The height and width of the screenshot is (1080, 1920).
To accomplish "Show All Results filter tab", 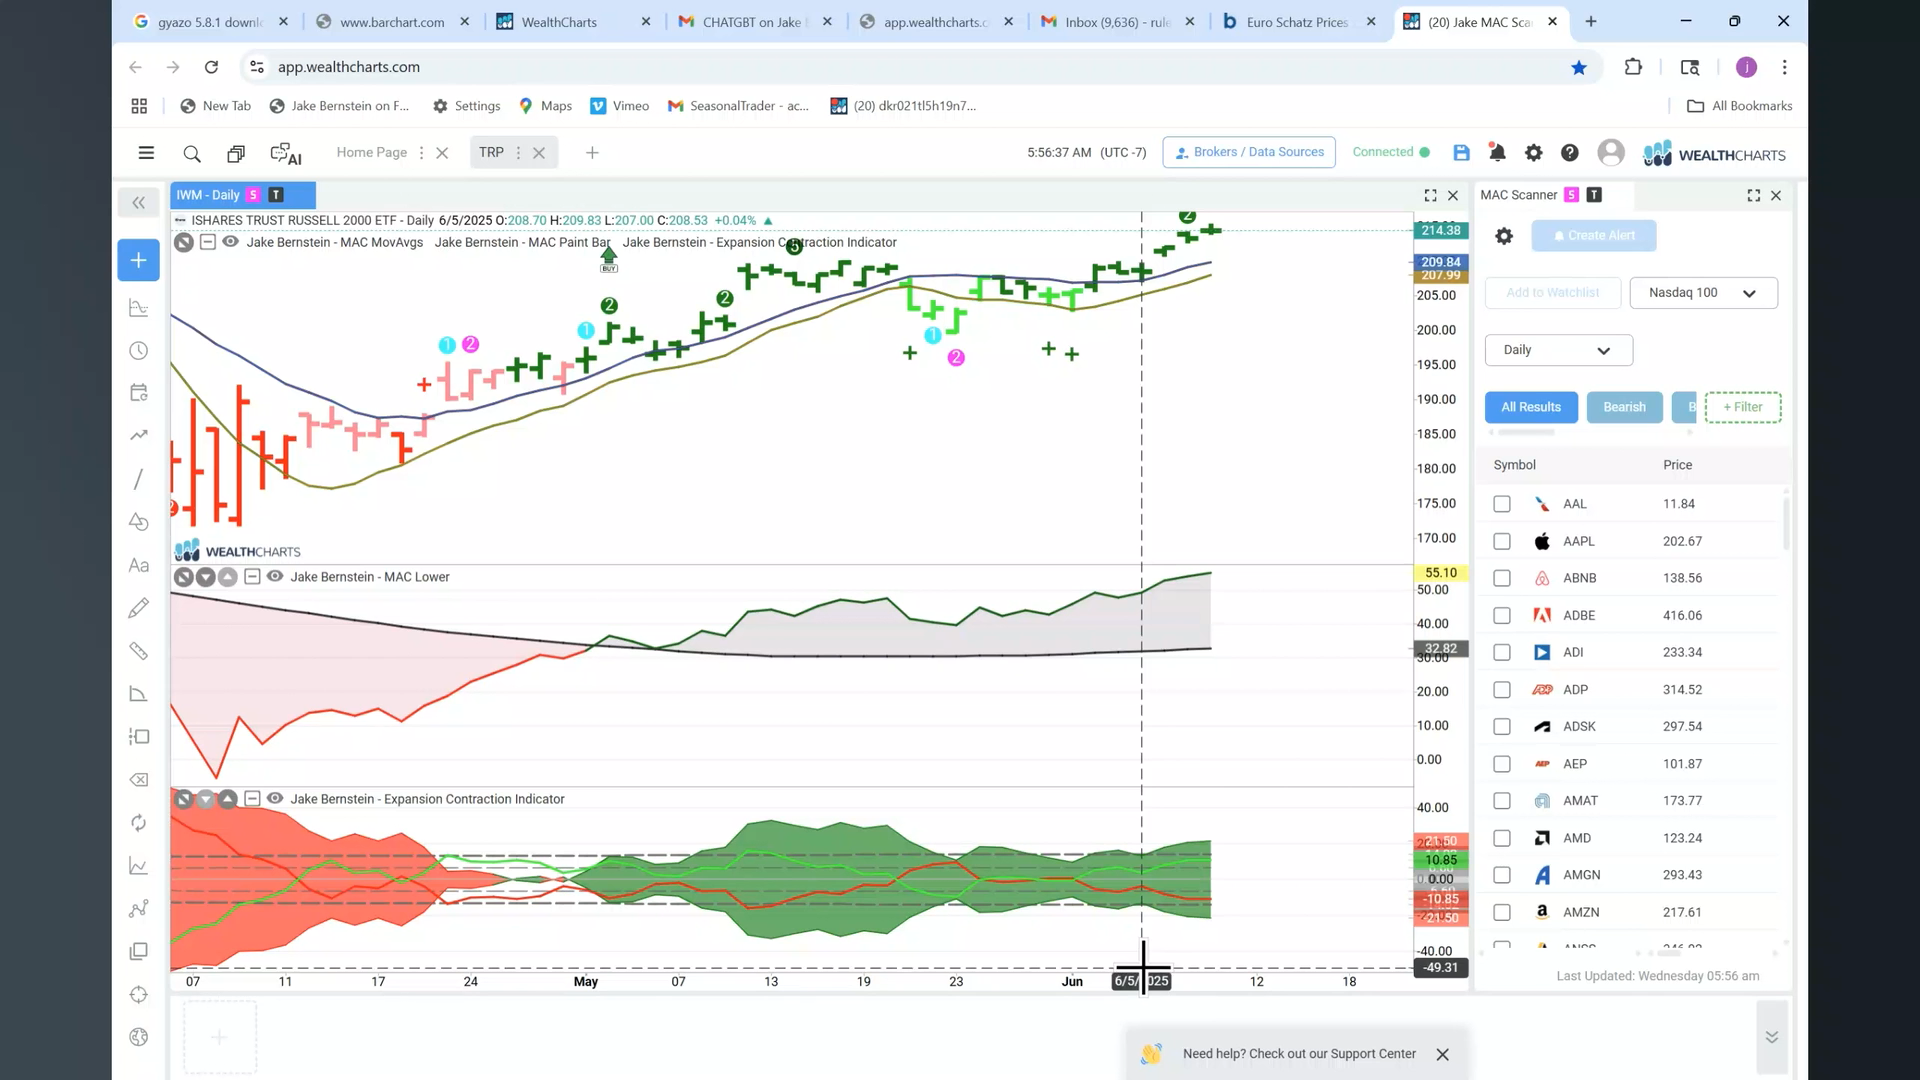I will click(1530, 407).
